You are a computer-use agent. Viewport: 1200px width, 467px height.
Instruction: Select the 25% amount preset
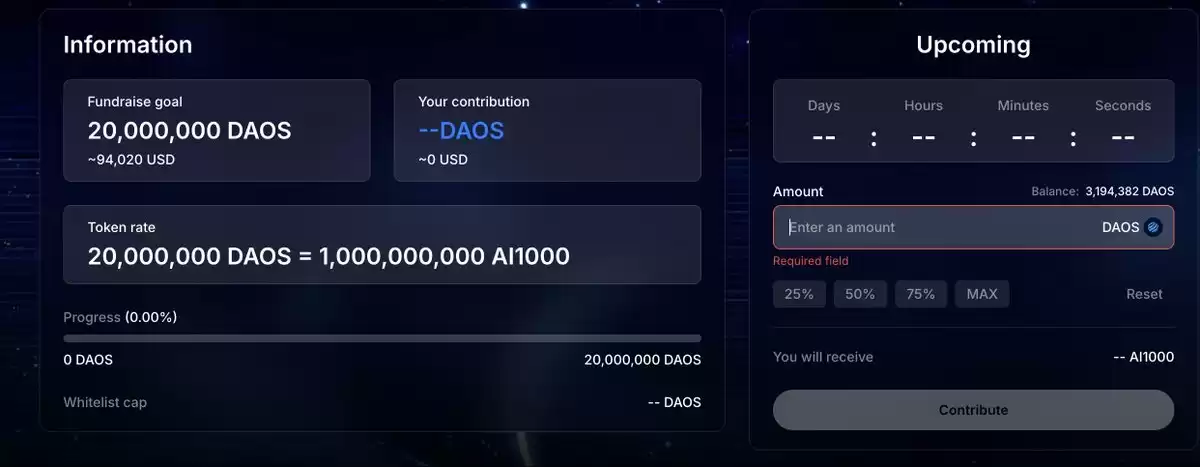point(799,294)
